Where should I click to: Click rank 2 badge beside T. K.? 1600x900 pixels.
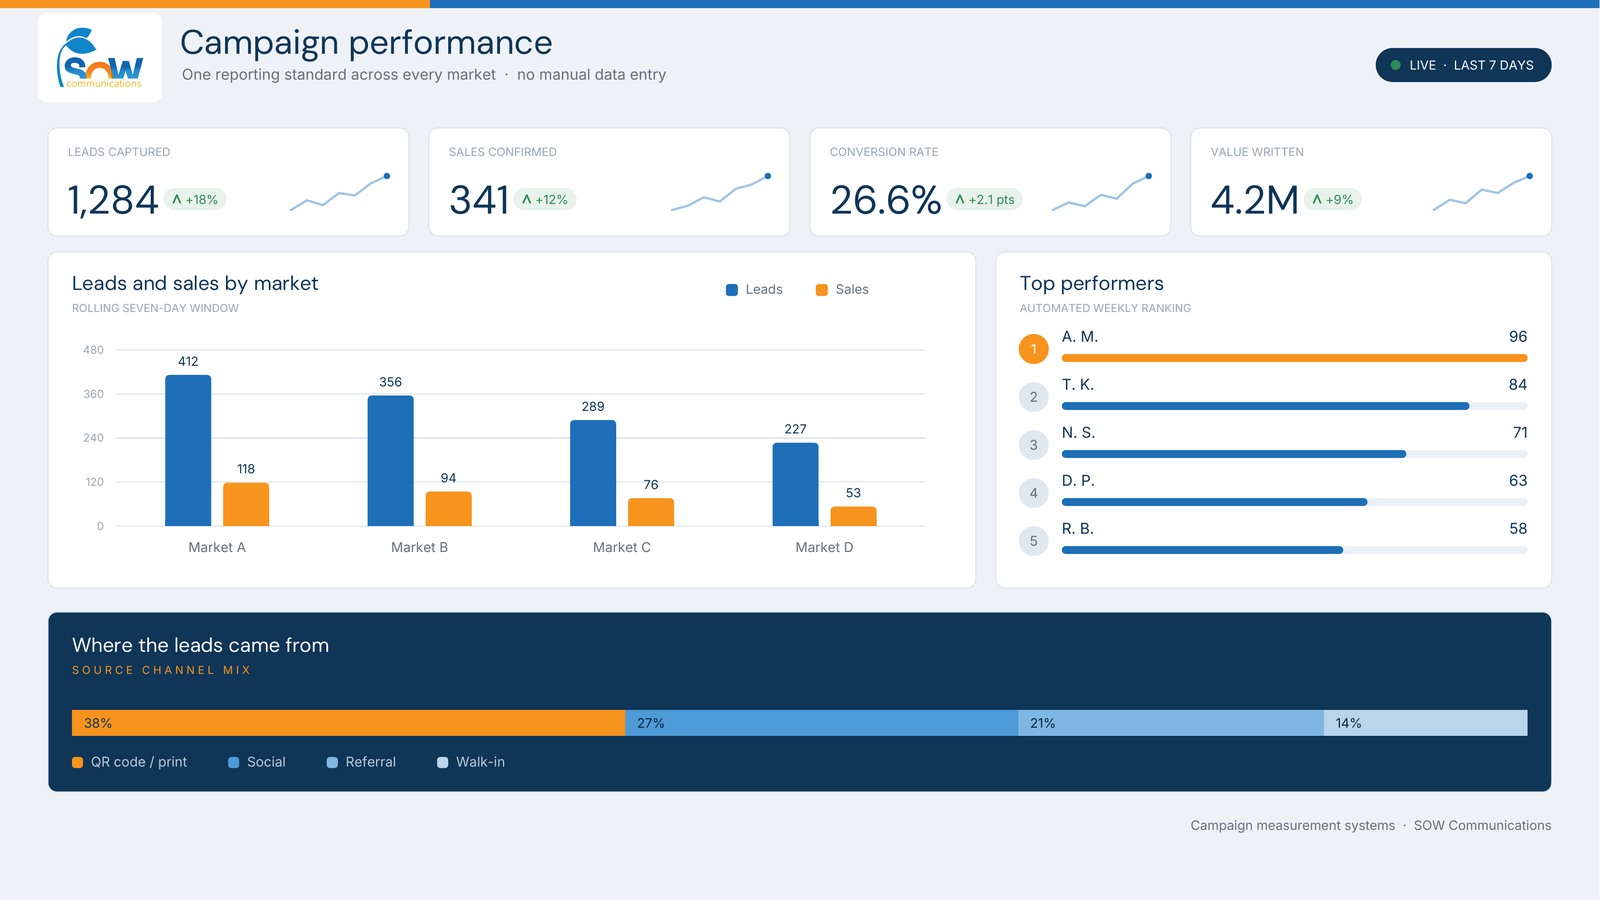point(1034,397)
